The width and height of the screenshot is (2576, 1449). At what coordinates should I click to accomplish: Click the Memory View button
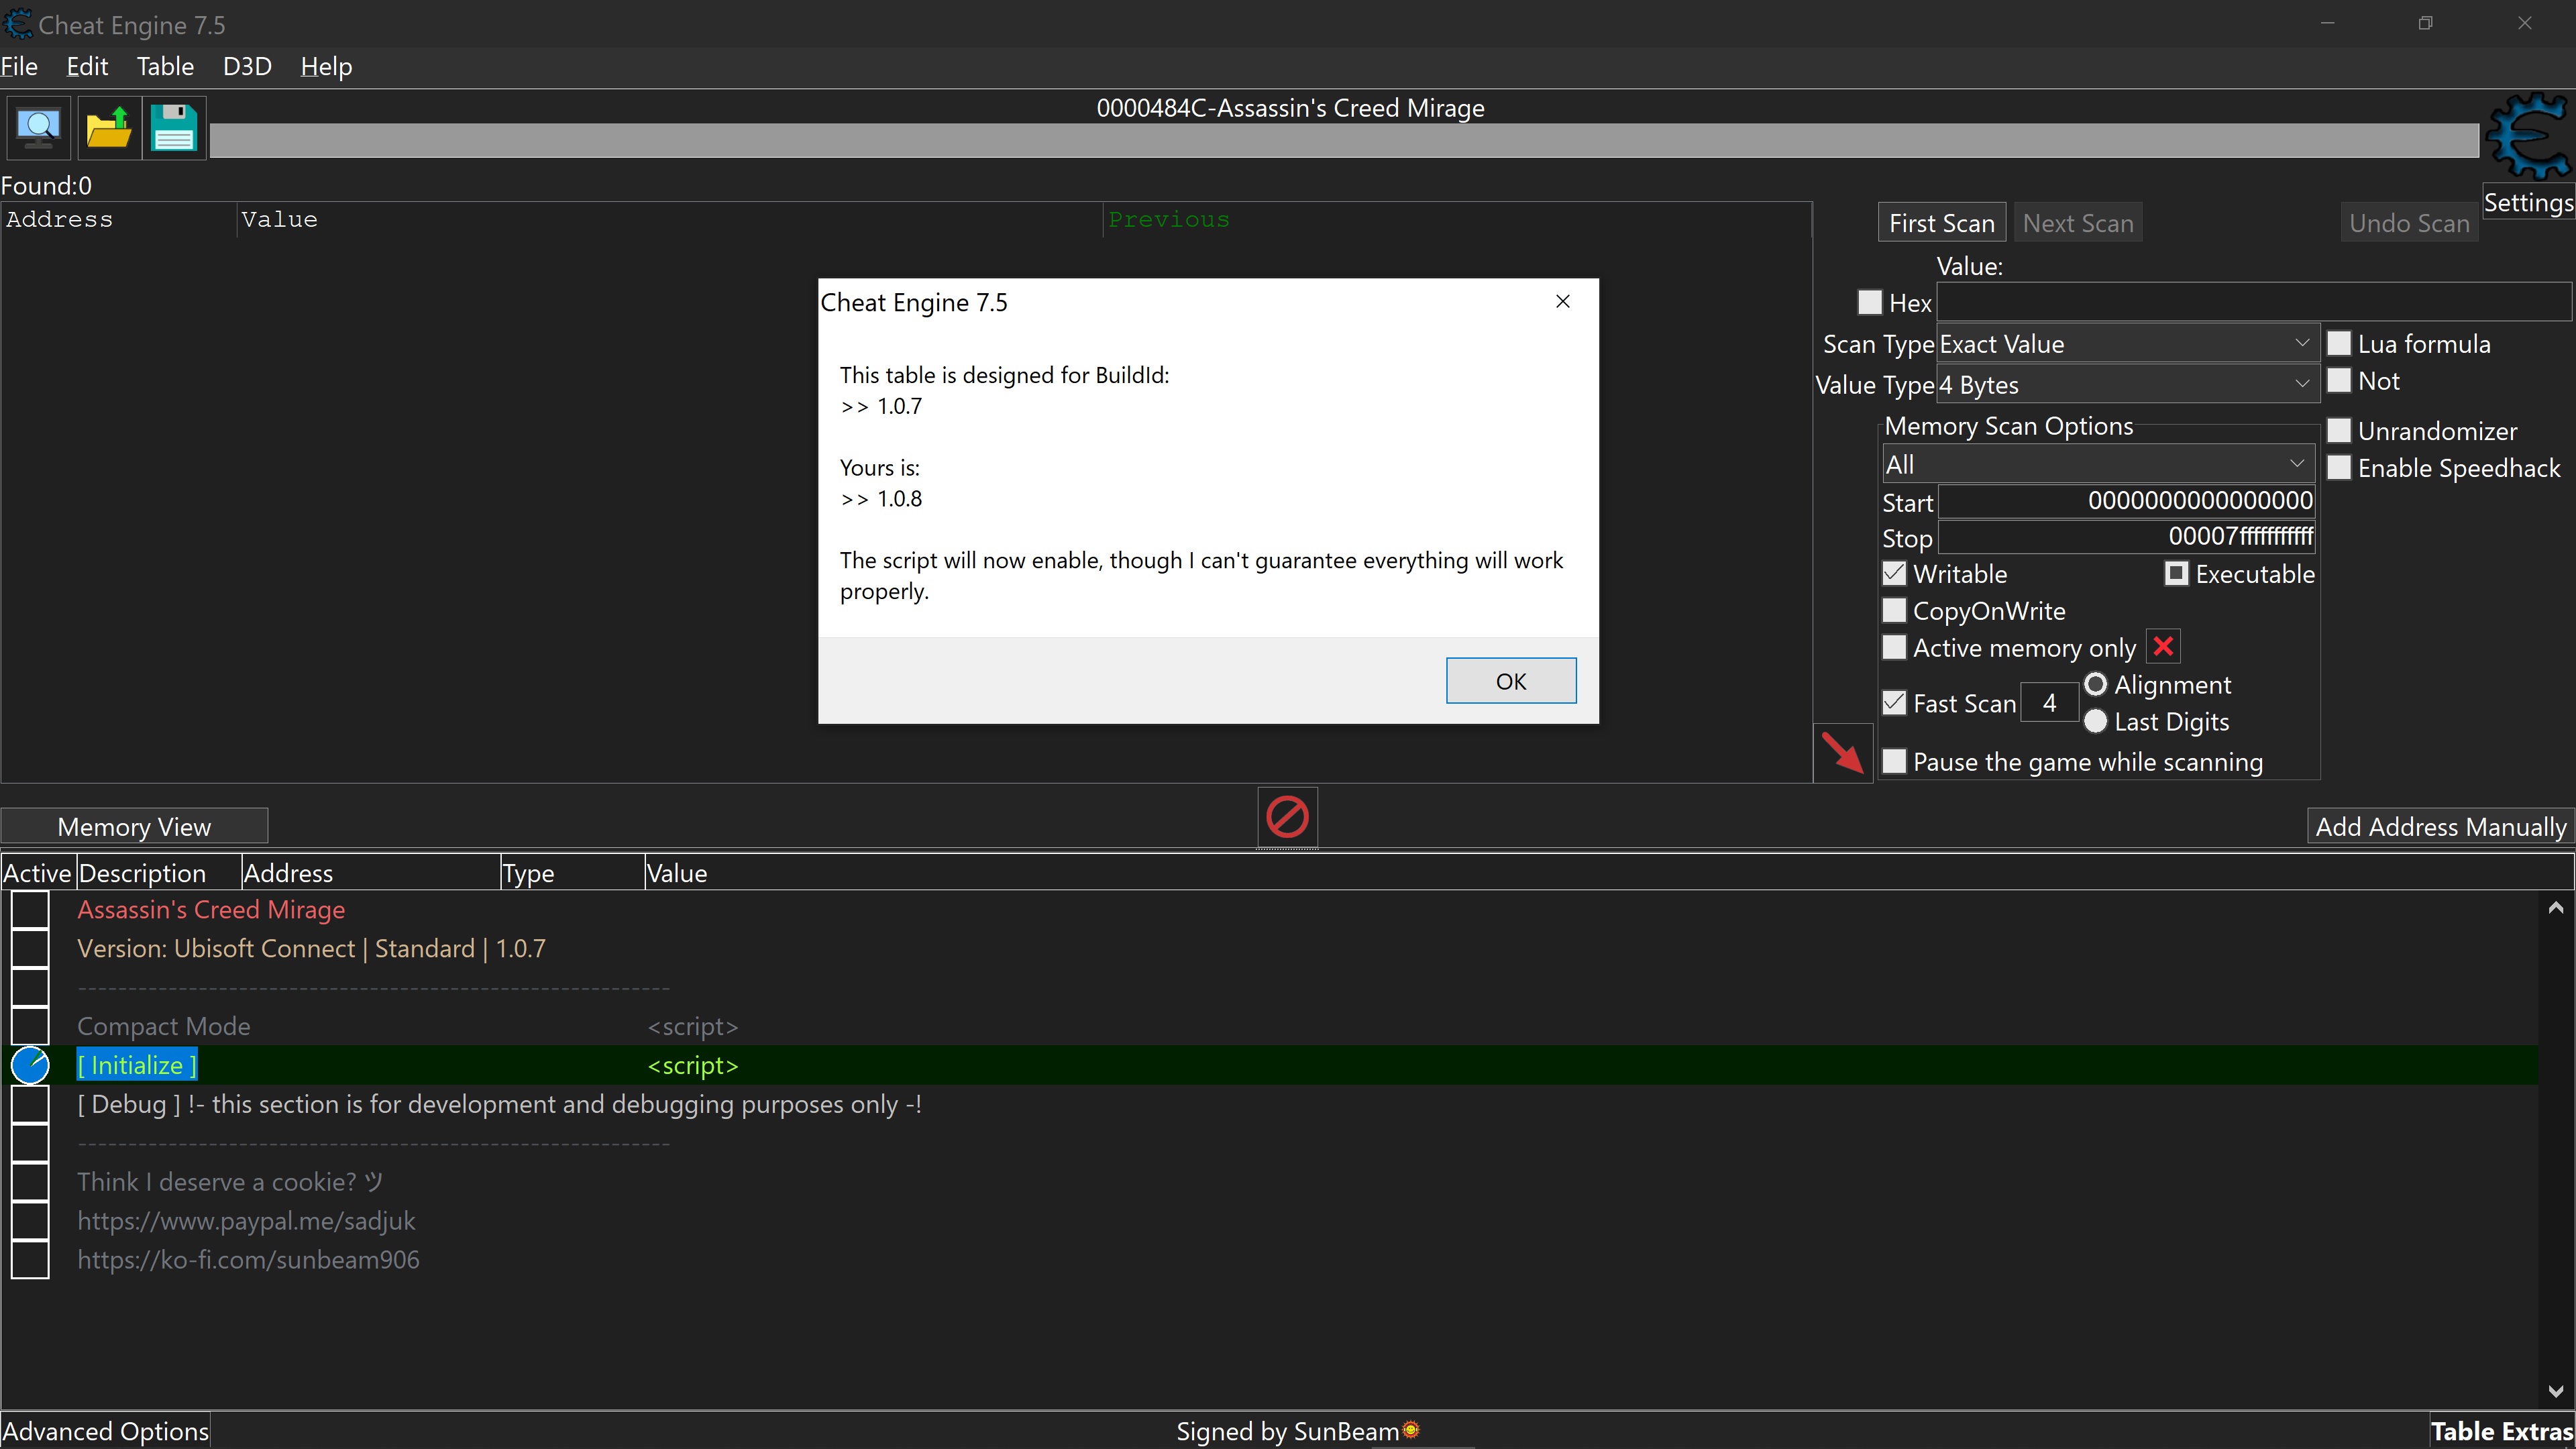point(134,827)
